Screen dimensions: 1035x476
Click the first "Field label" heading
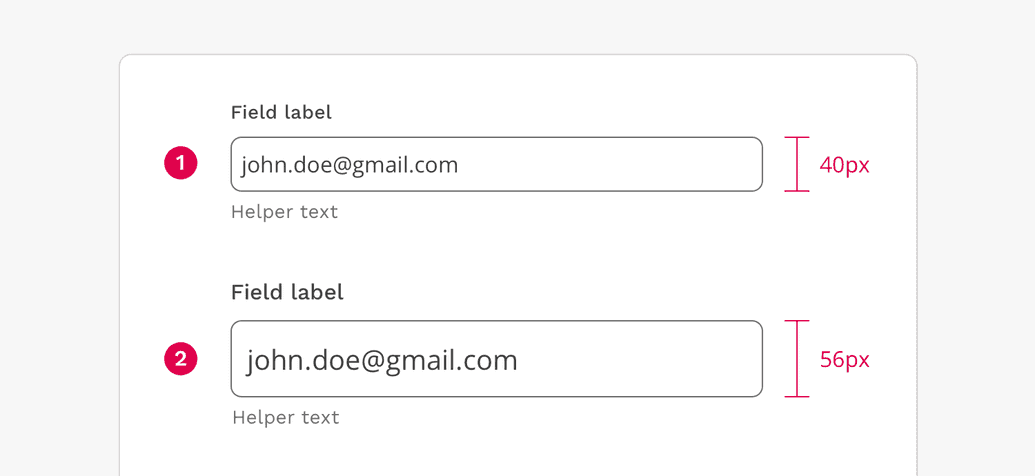coord(281,113)
